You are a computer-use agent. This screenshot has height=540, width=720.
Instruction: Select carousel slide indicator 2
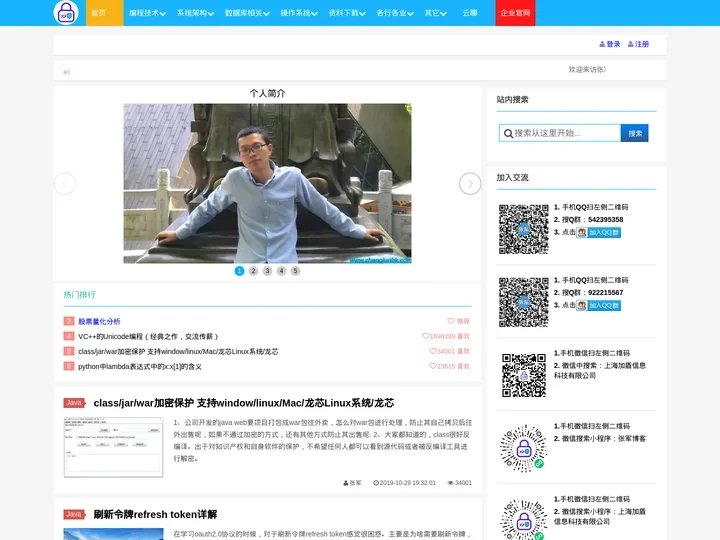coord(253,271)
